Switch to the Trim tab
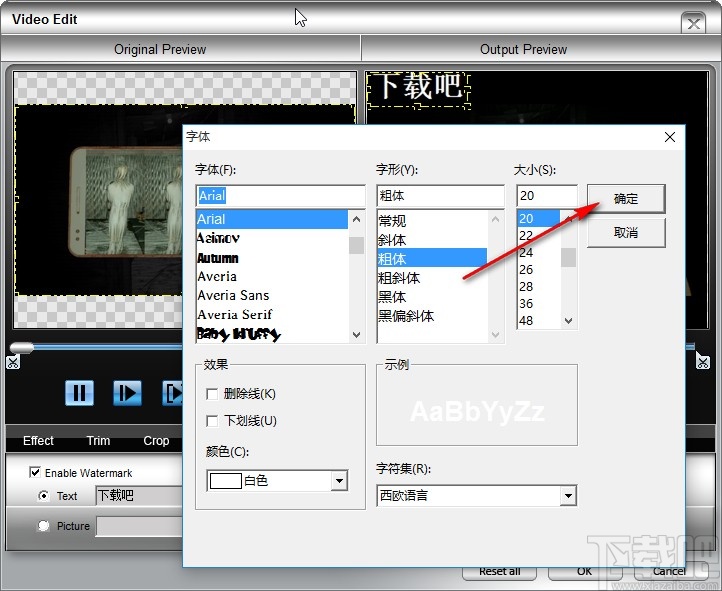The width and height of the screenshot is (722, 591). 98,440
